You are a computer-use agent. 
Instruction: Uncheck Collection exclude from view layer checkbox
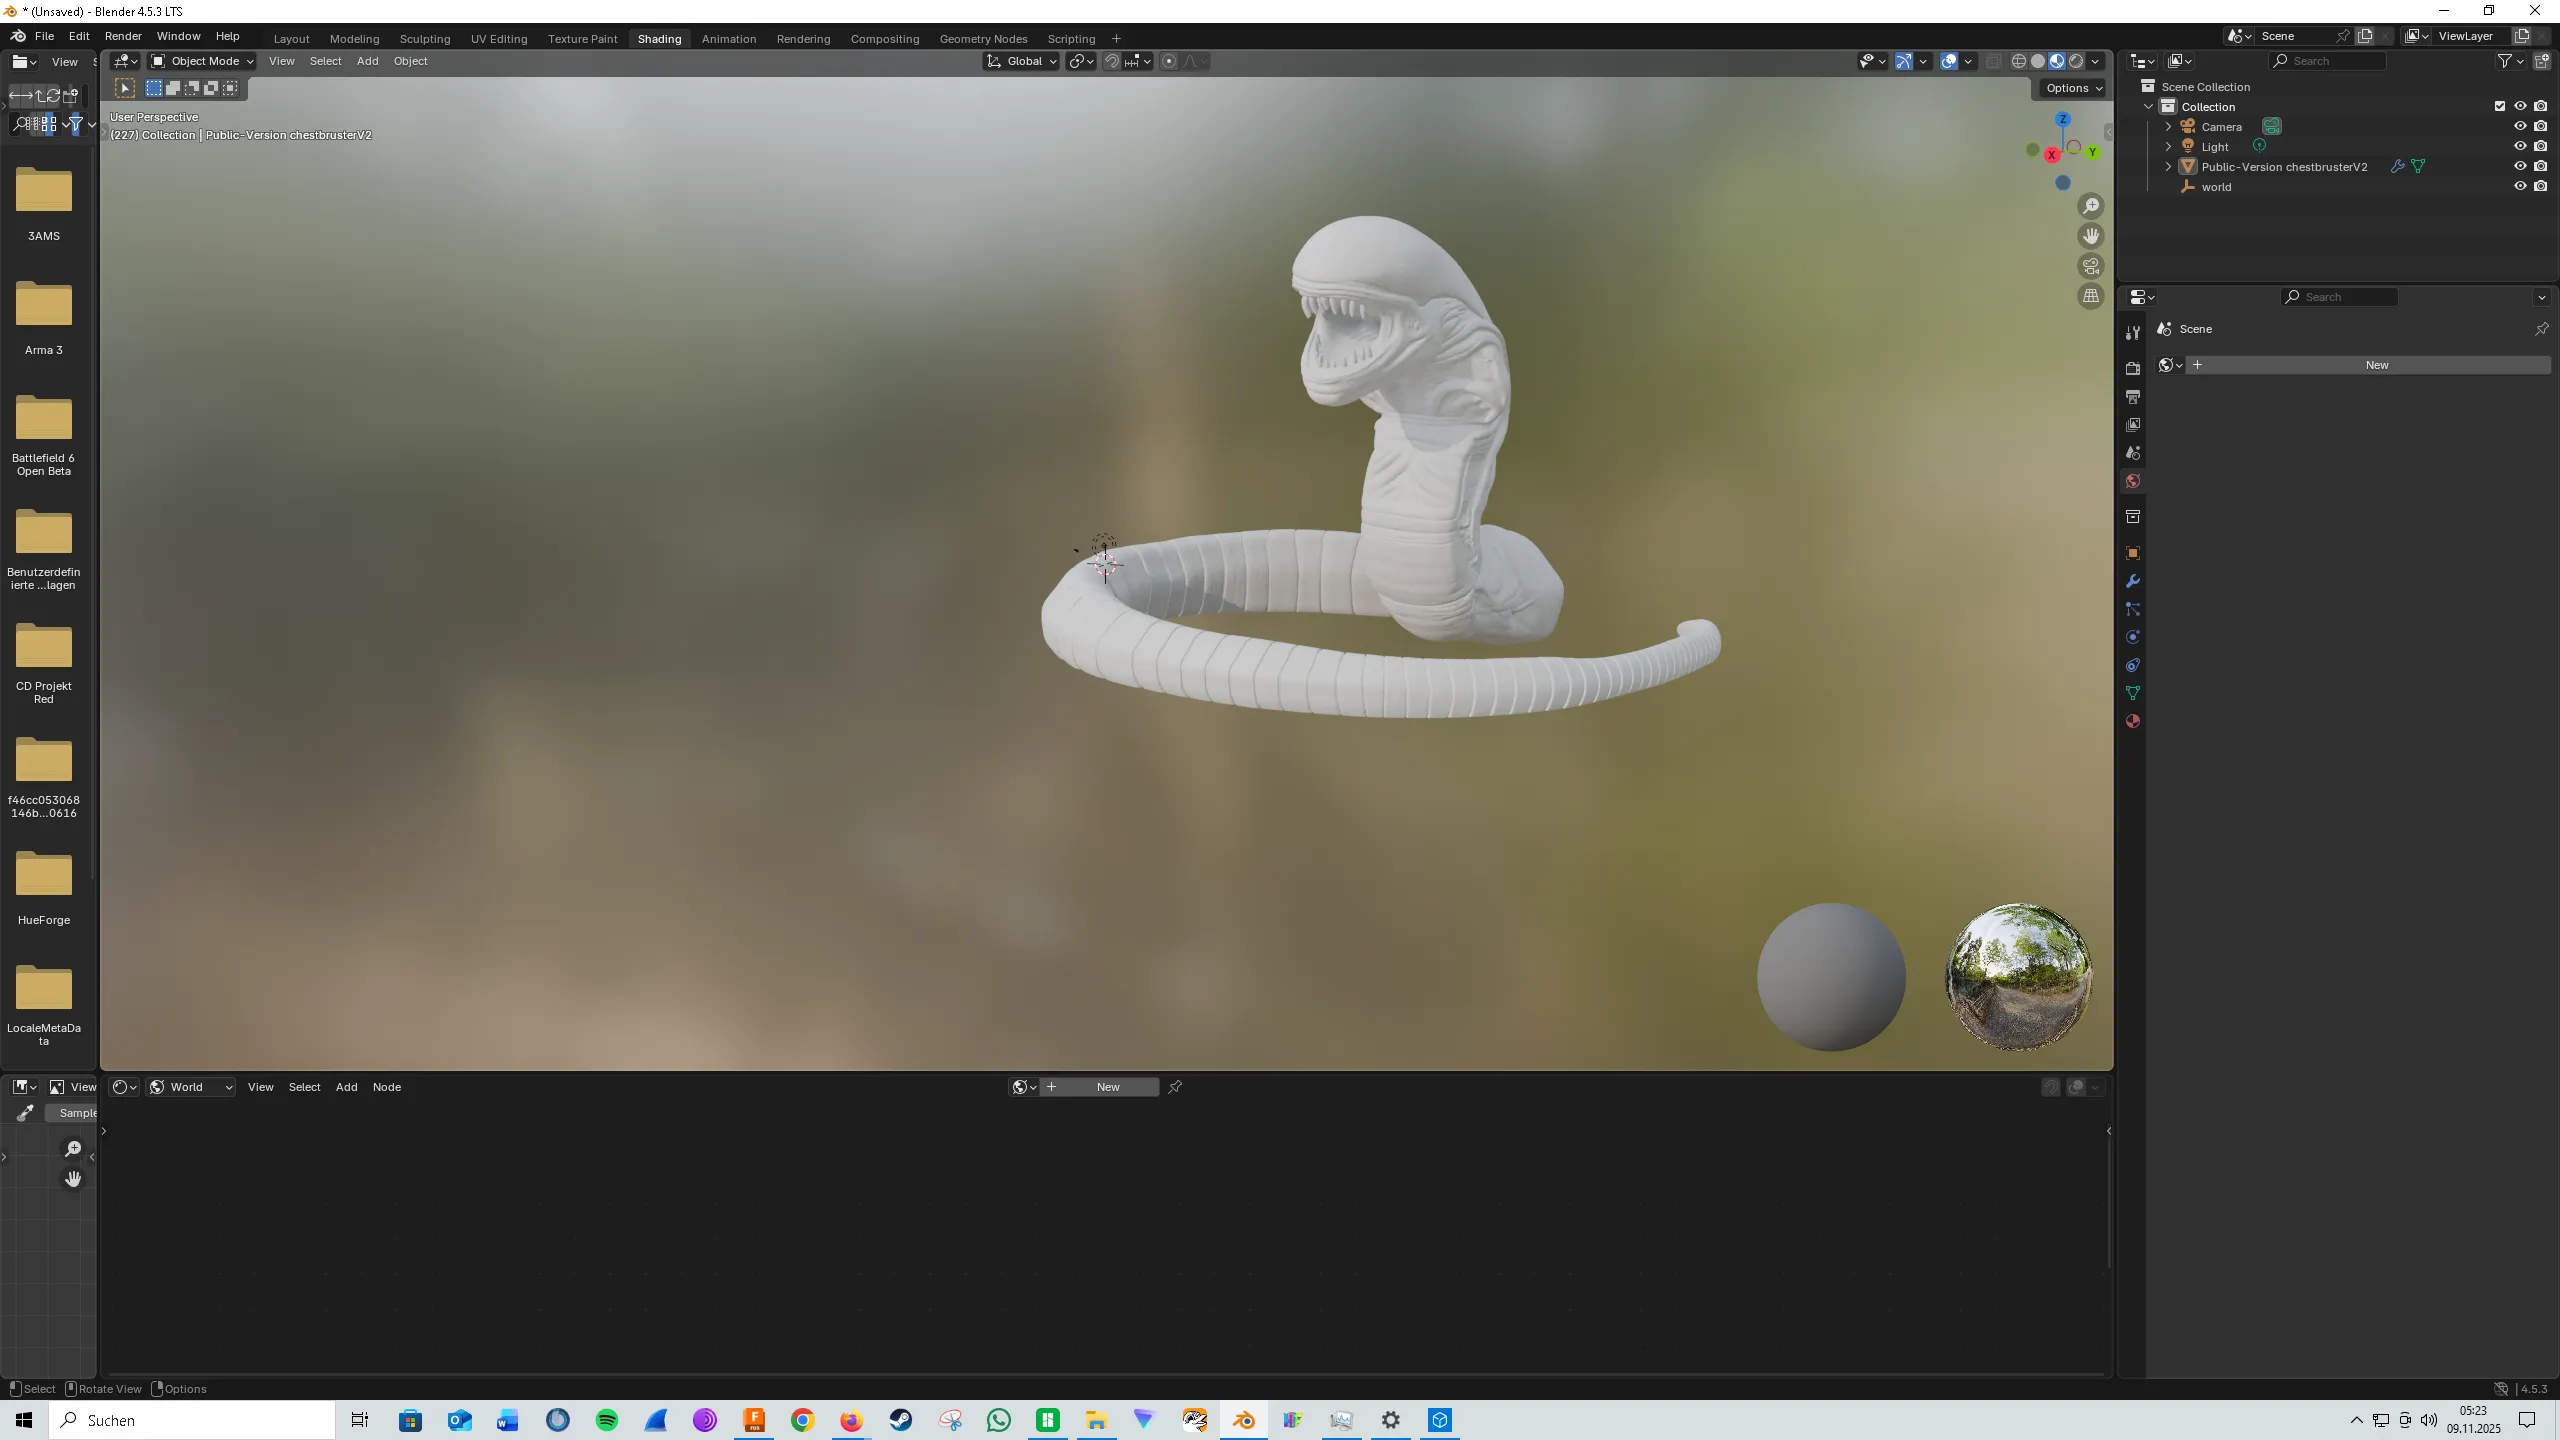(2500, 107)
